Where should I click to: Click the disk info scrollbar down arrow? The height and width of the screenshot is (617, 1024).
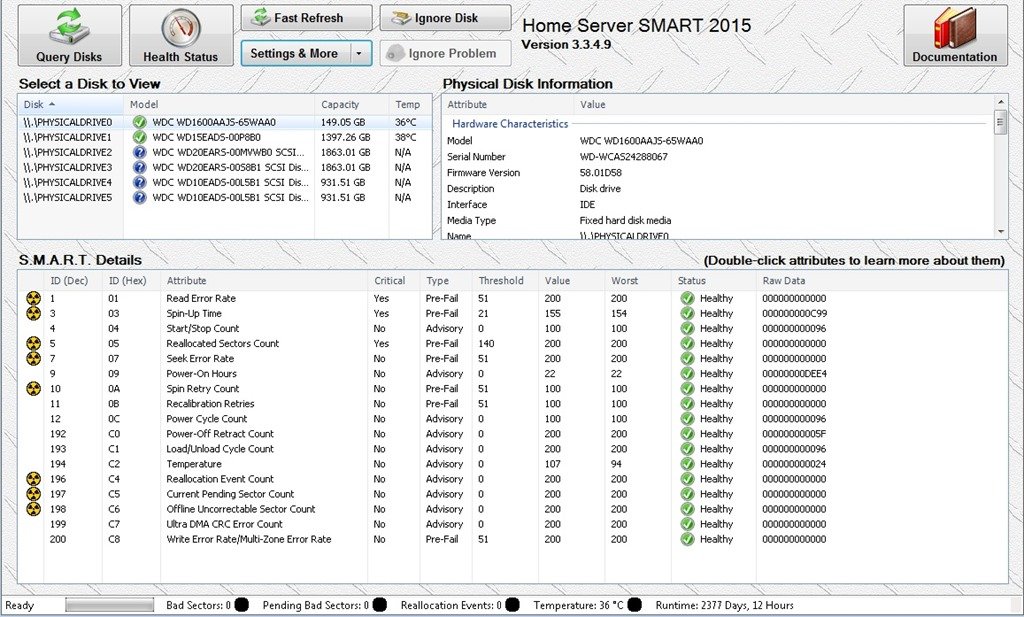[x=1000, y=232]
